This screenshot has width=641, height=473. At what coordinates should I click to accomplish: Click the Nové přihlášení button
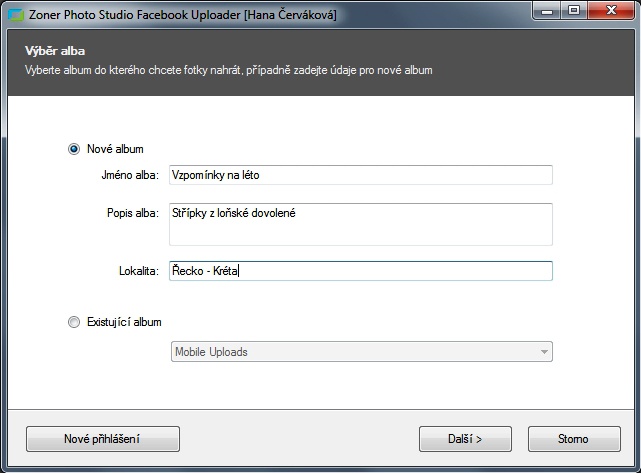[x=103, y=439]
